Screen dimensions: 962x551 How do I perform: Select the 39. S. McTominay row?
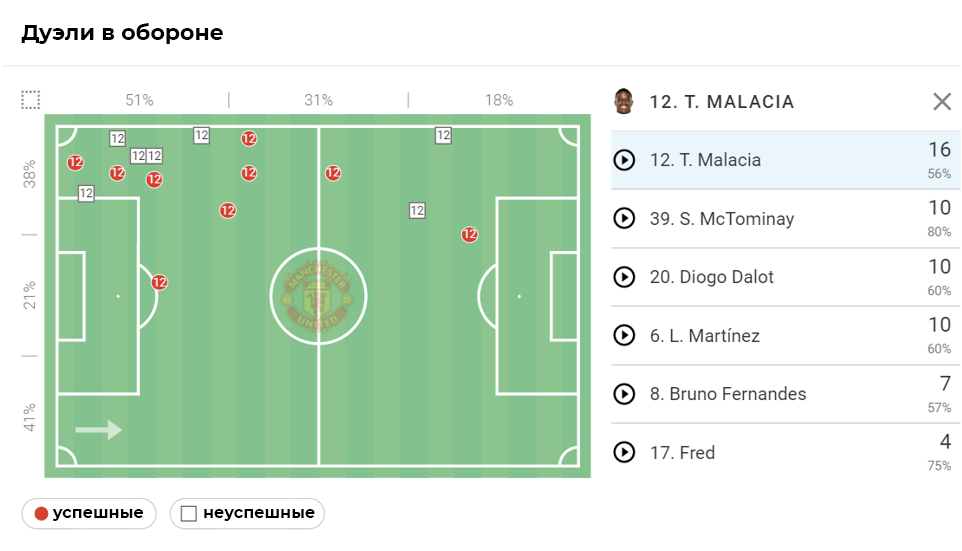(x=722, y=219)
